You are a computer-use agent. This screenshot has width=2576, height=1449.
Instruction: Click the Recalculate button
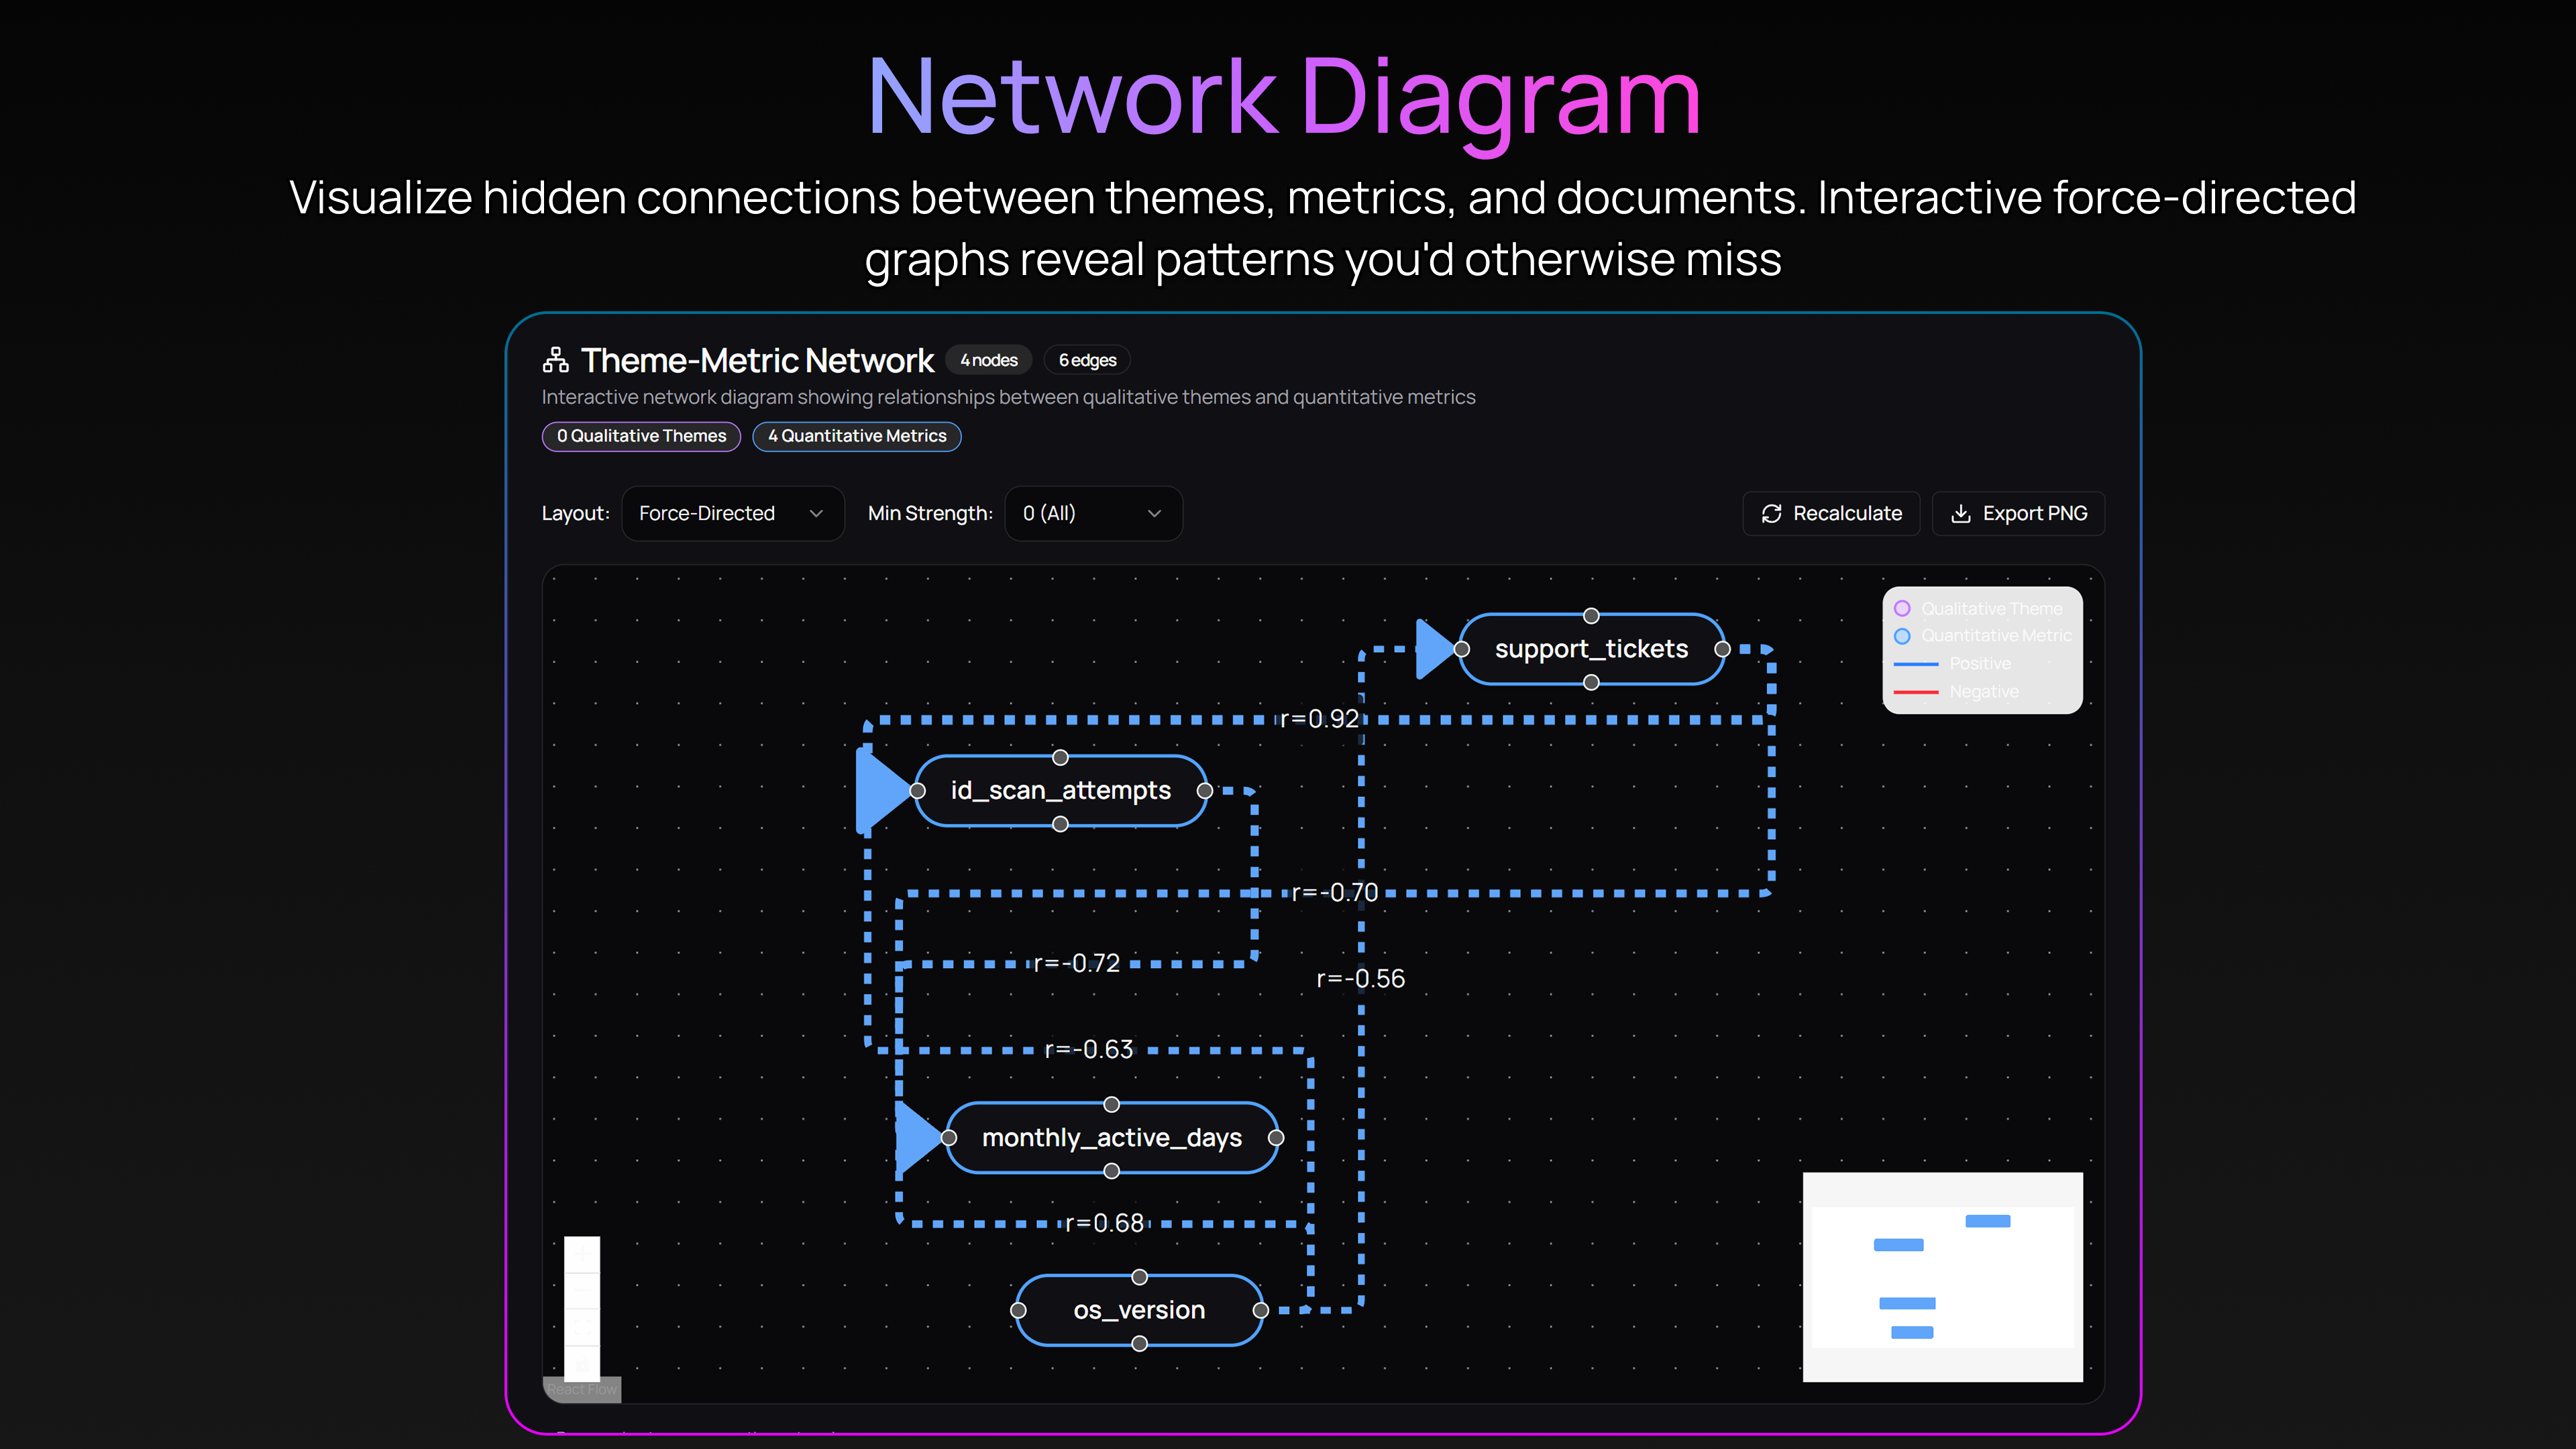(1831, 513)
